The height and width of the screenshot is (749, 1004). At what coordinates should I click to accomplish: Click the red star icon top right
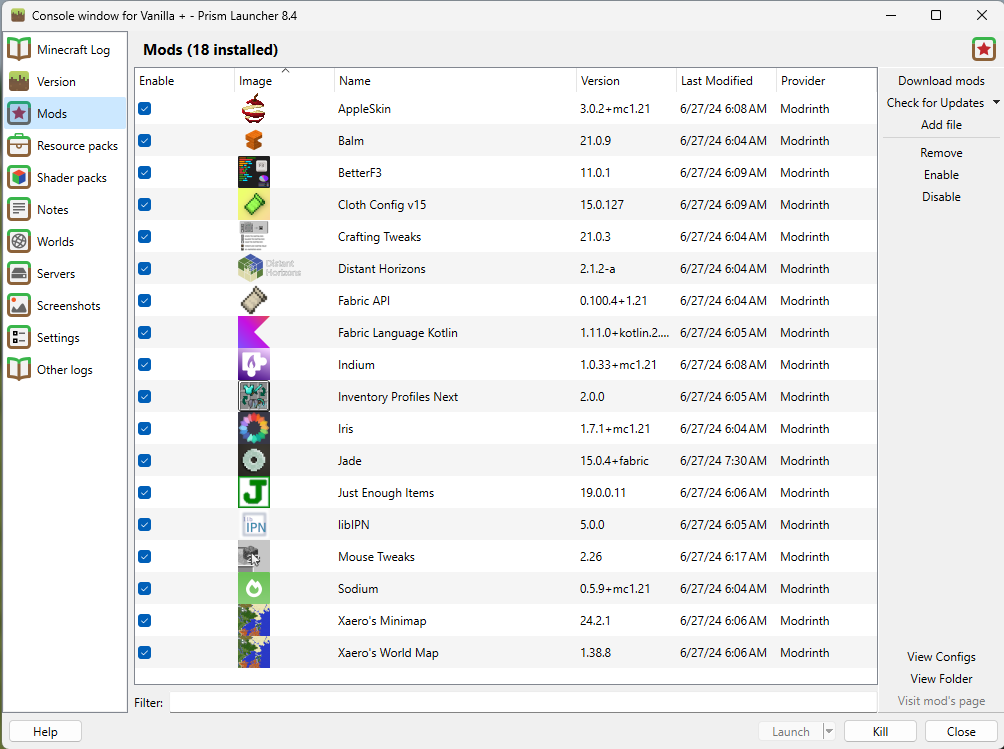coord(983,48)
